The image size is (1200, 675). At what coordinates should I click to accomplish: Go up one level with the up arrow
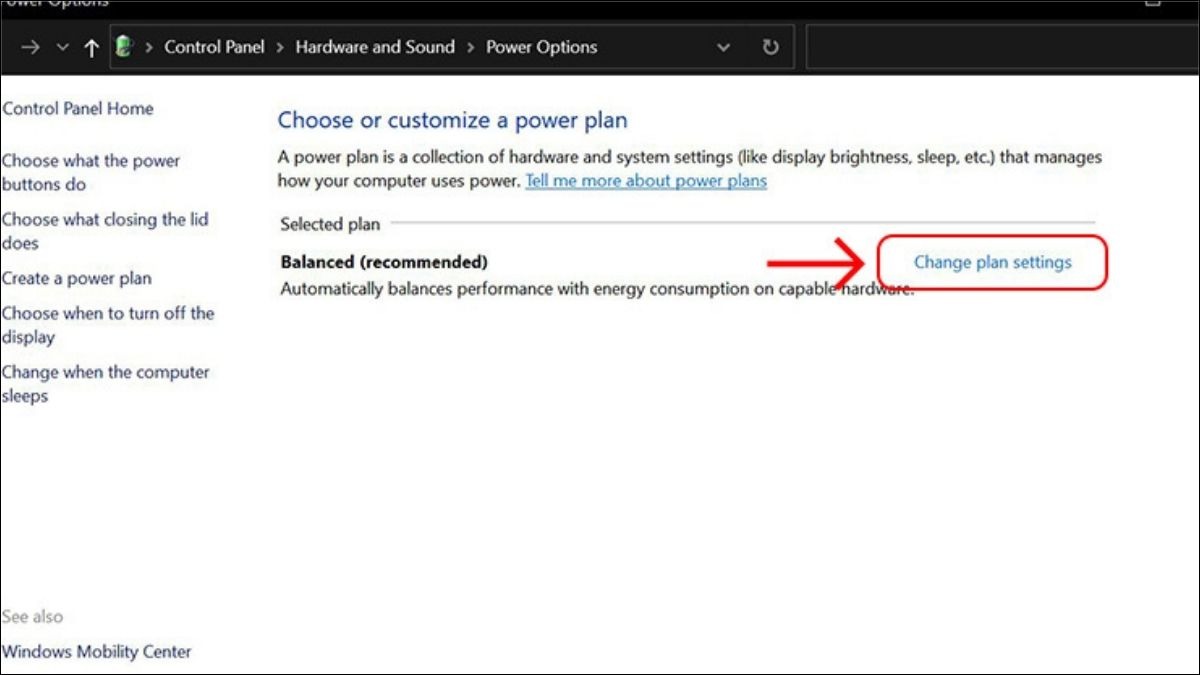point(91,47)
